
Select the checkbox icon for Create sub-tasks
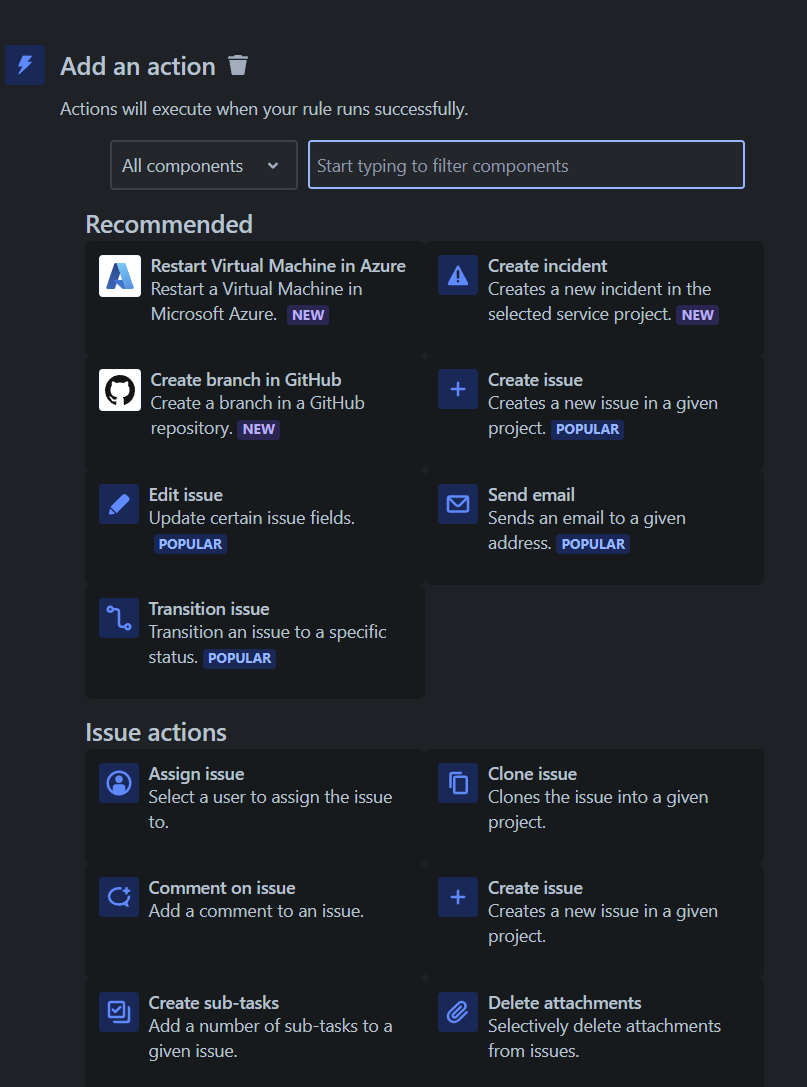(119, 1012)
